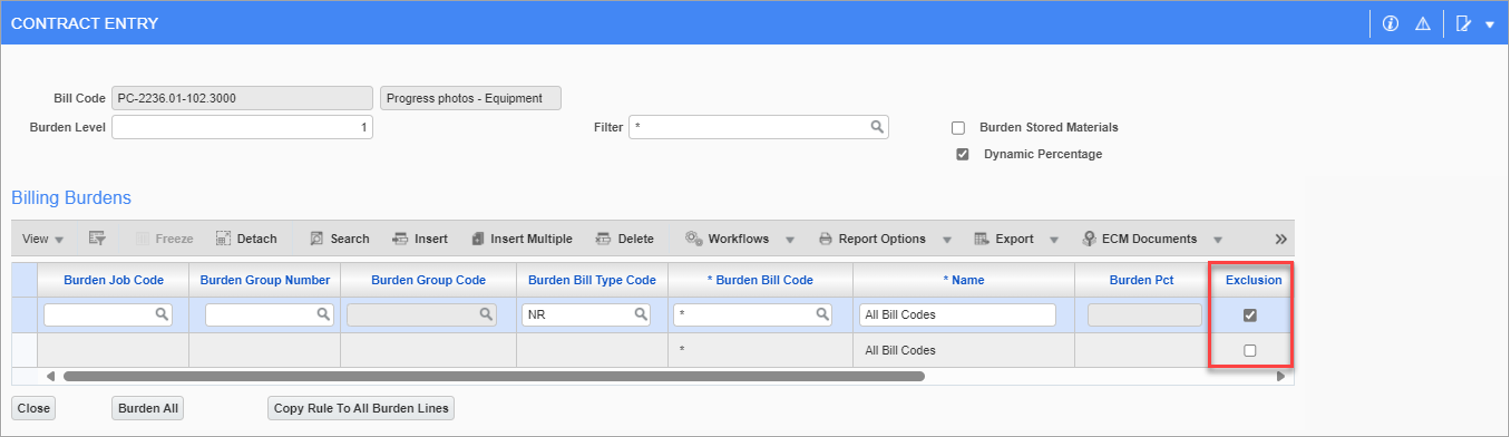Screen dimensions: 1509x437
Task: Click the Insert Multiple toolbar icon
Action: tap(477, 239)
